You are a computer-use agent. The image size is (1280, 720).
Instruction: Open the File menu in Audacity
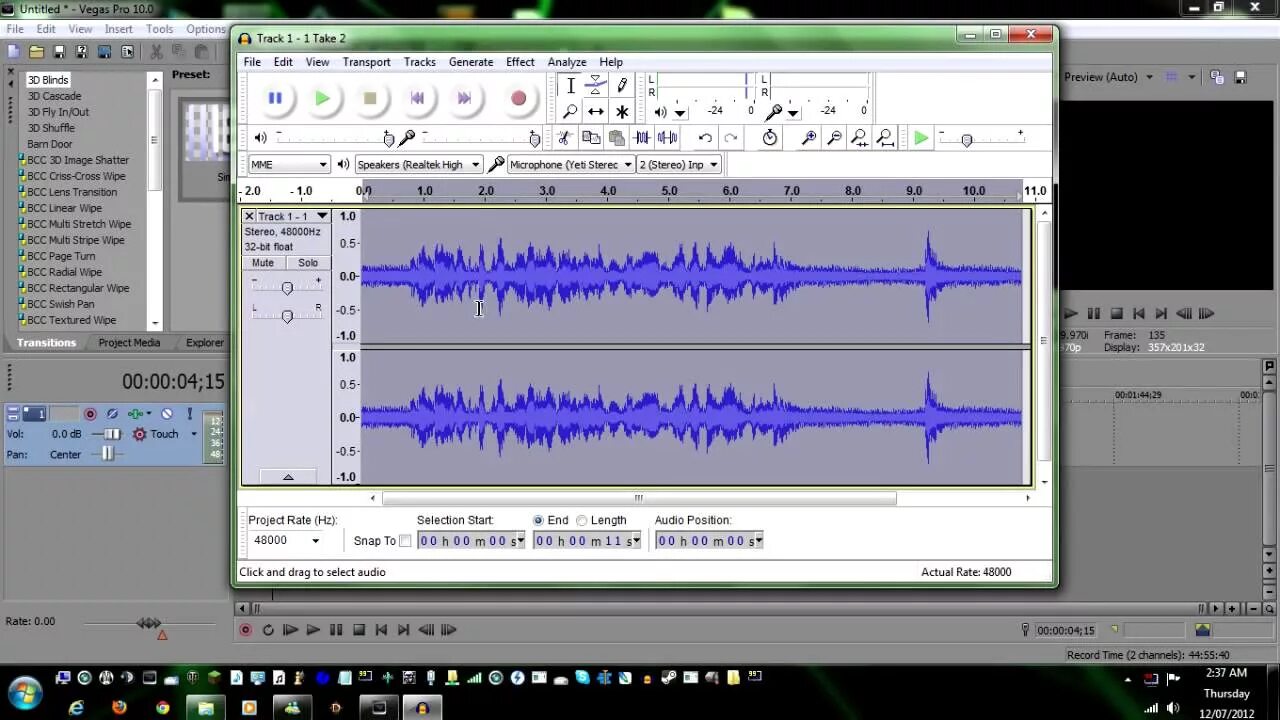point(252,62)
